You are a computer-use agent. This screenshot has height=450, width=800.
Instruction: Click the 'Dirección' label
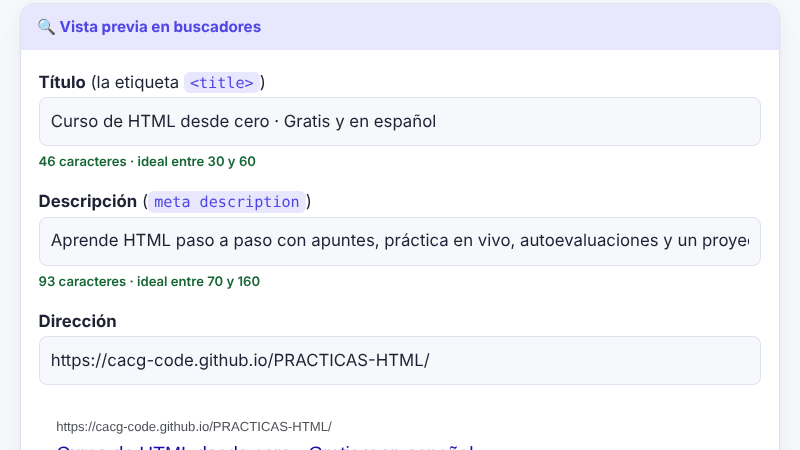click(x=78, y=321)
